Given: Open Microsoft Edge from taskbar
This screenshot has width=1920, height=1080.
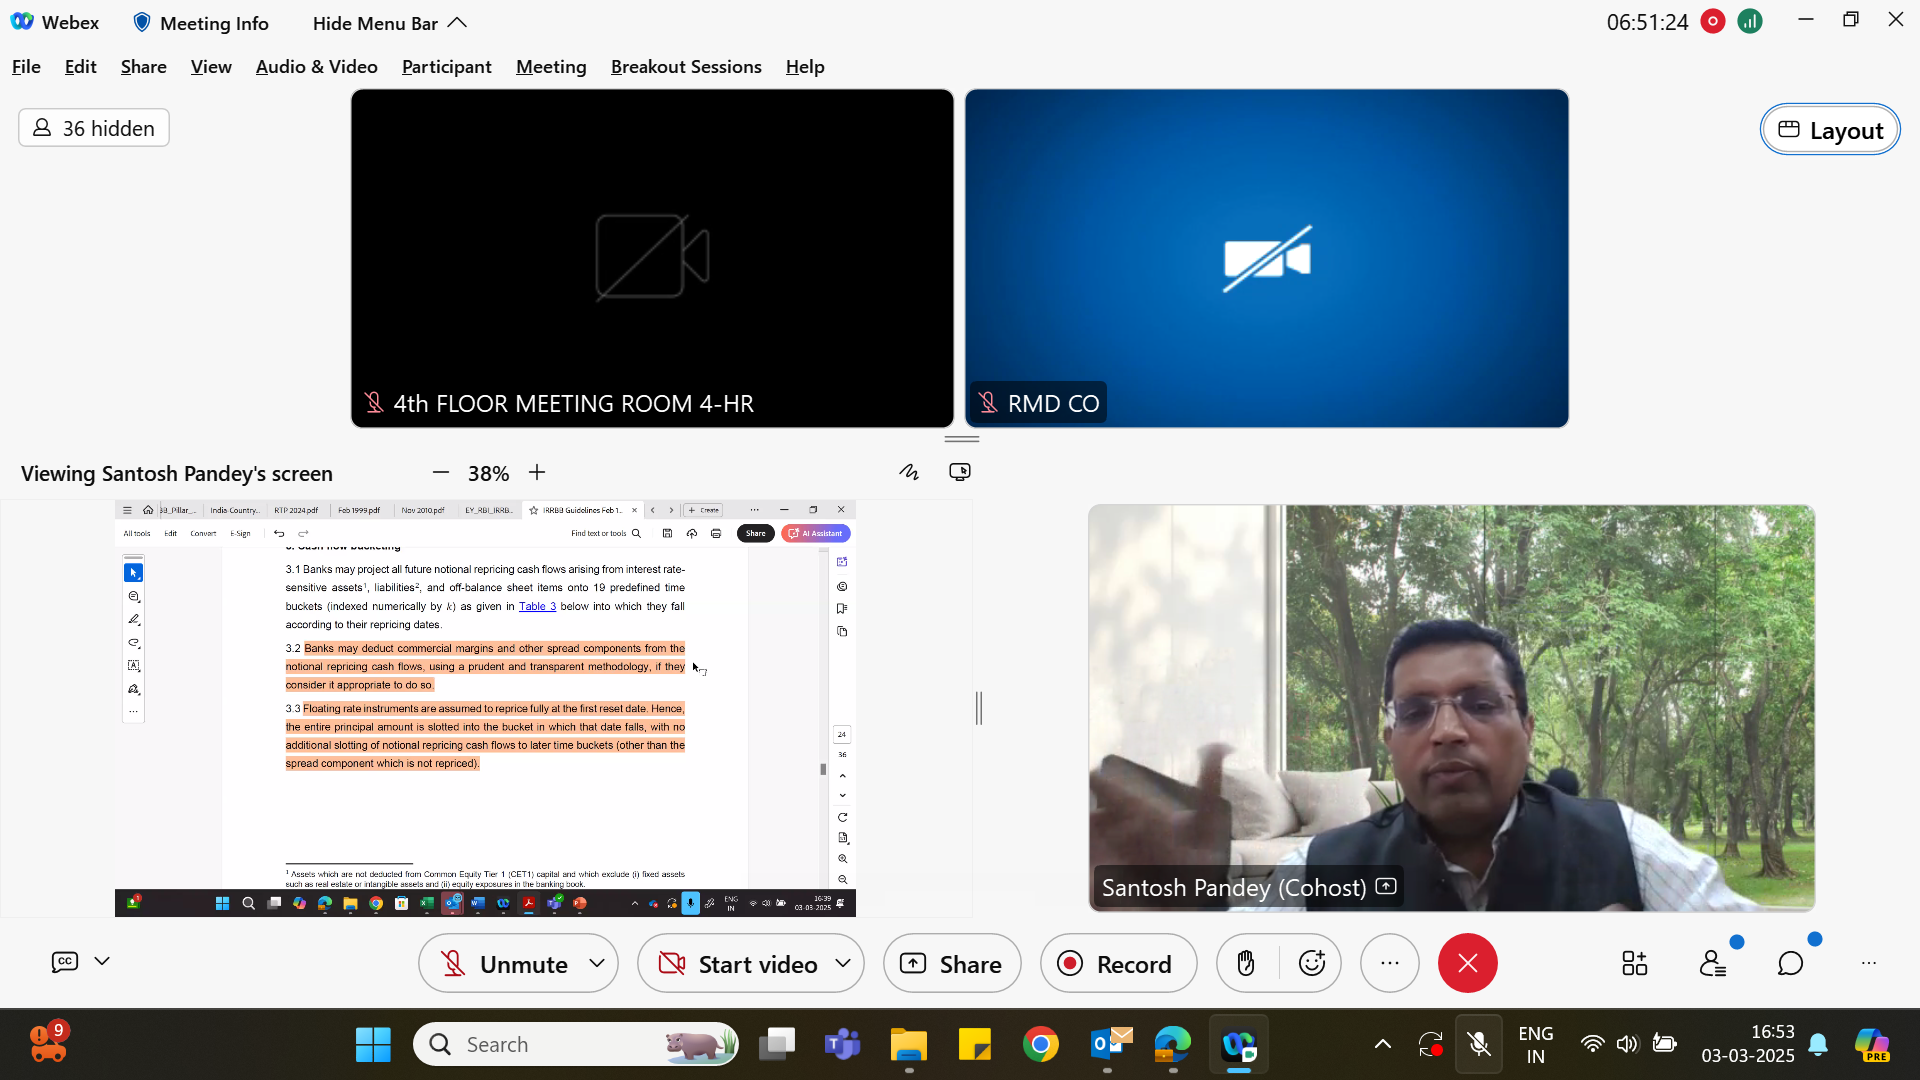Looking at the screenshot, I should (x=1173, y=1045).
